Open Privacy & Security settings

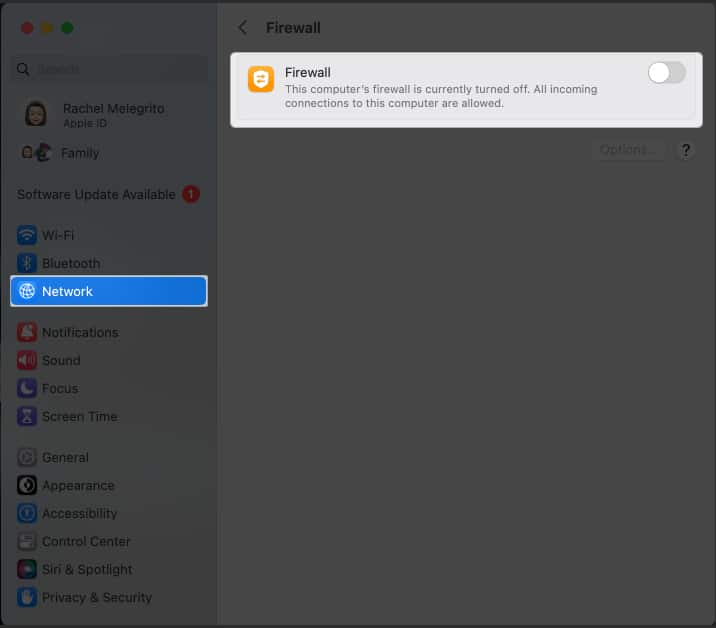[x=96, y=597]
